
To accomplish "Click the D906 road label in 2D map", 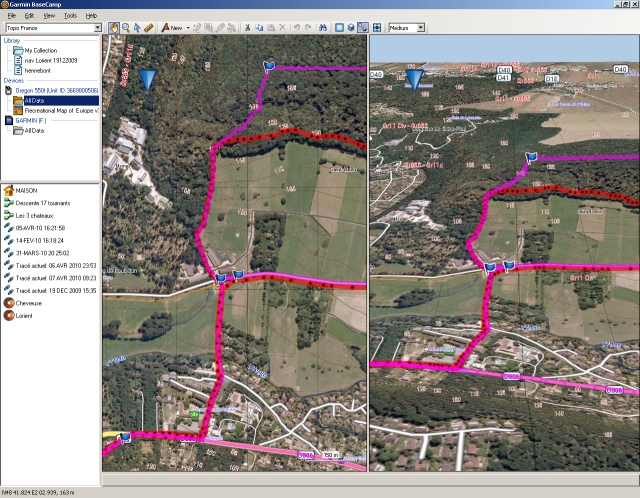I will [306, 455].
